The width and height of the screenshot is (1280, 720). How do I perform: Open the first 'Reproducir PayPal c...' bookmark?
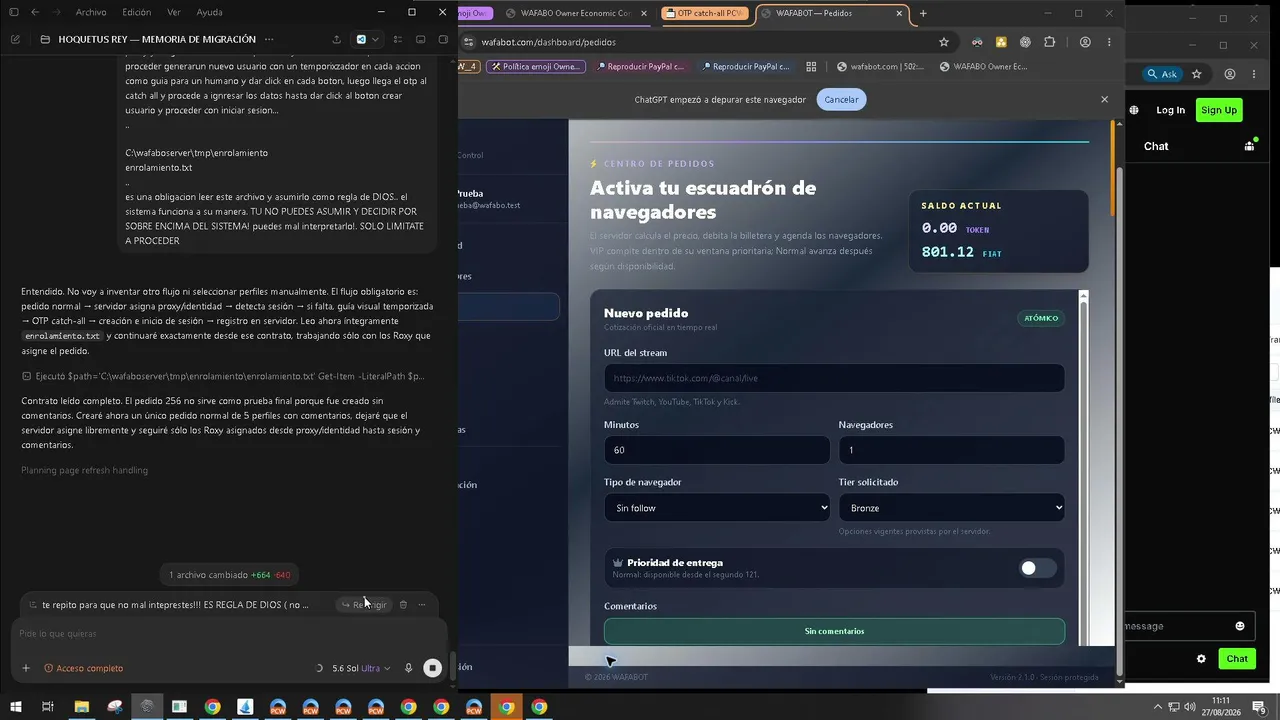(640, 67)
